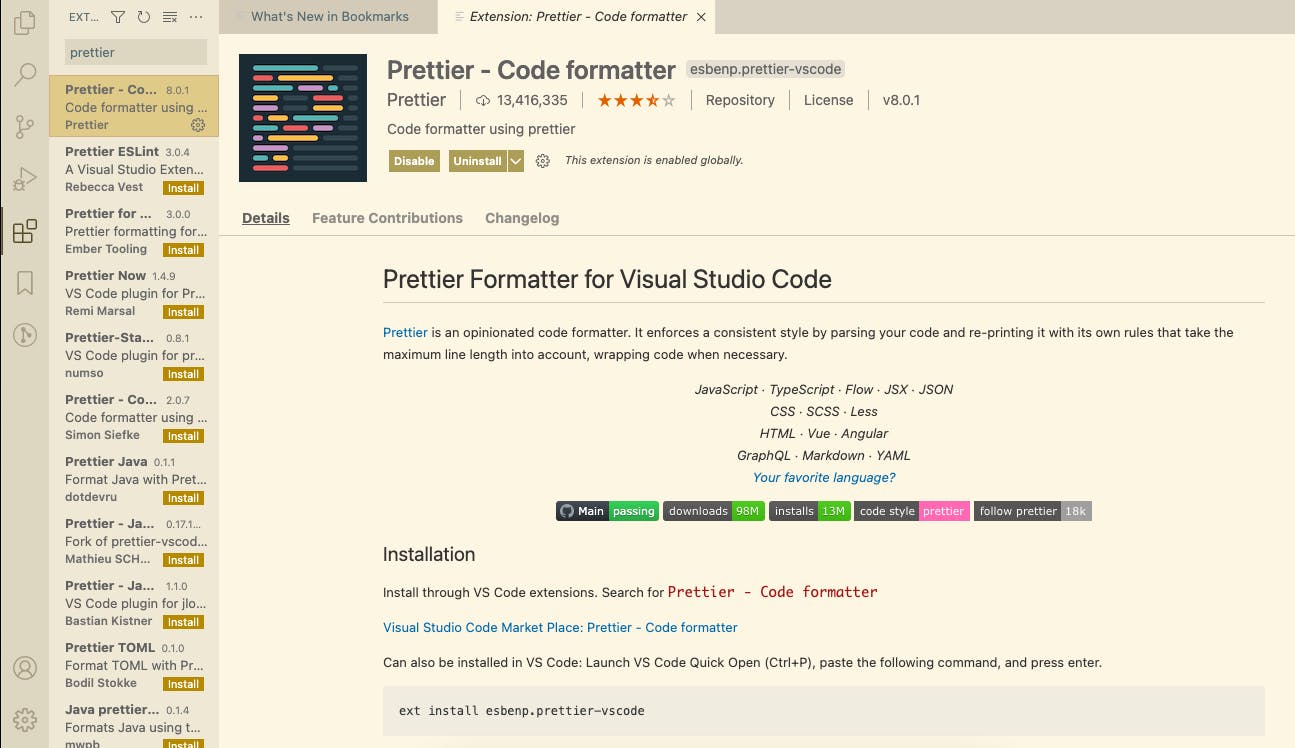Click the Prettier publisher name in header

pyautogui.click(x=417, y=100)
